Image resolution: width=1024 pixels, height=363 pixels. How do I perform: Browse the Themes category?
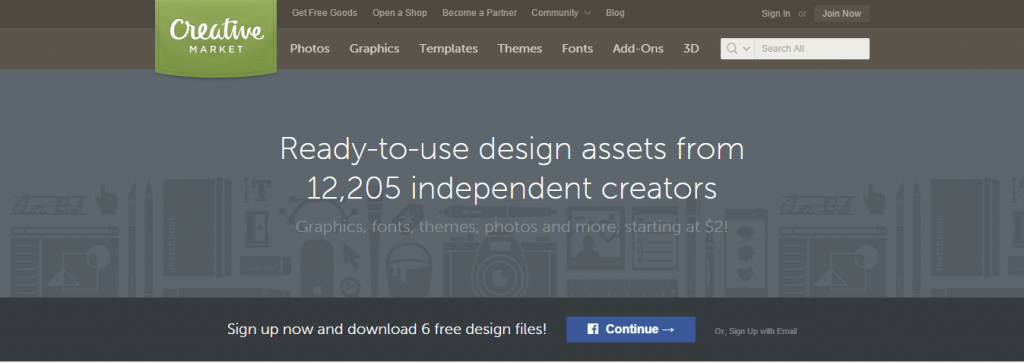click(x=520, y=48)
